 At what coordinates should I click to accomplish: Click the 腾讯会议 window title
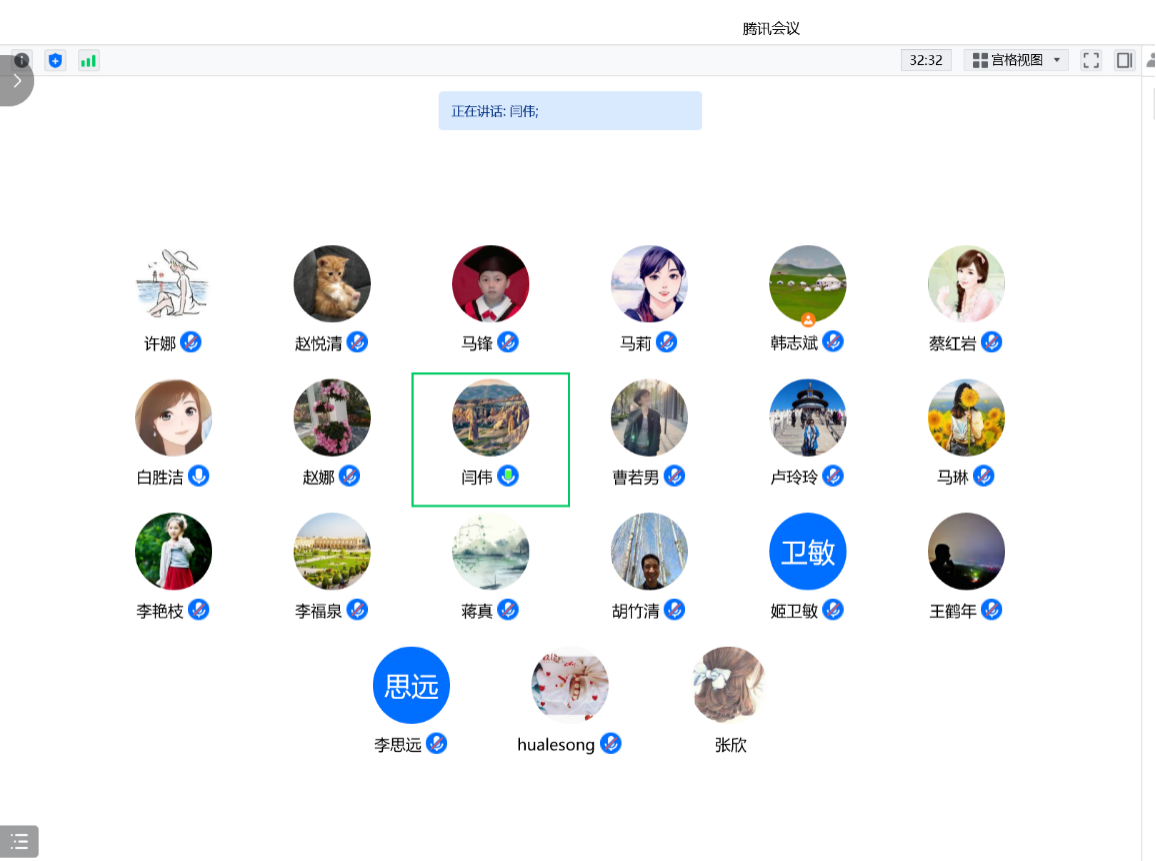click(x=771, y=28)
